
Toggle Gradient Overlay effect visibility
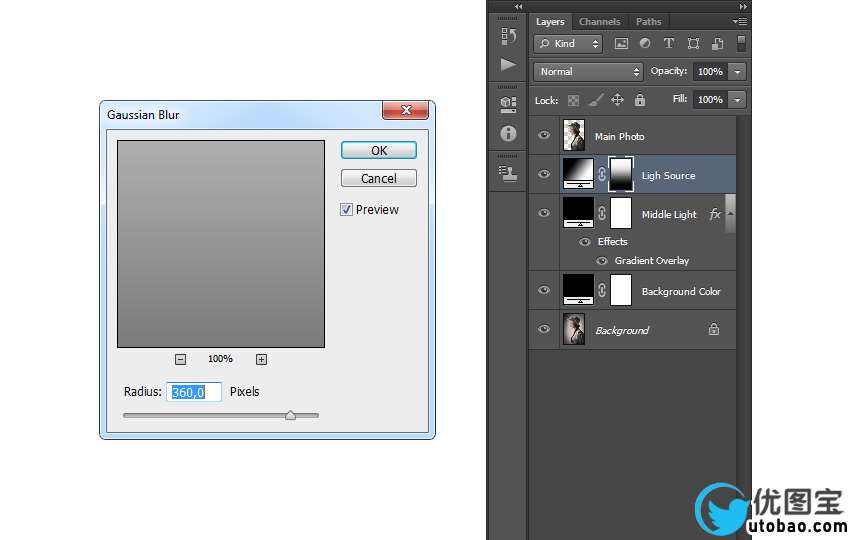tap(602, 261)
